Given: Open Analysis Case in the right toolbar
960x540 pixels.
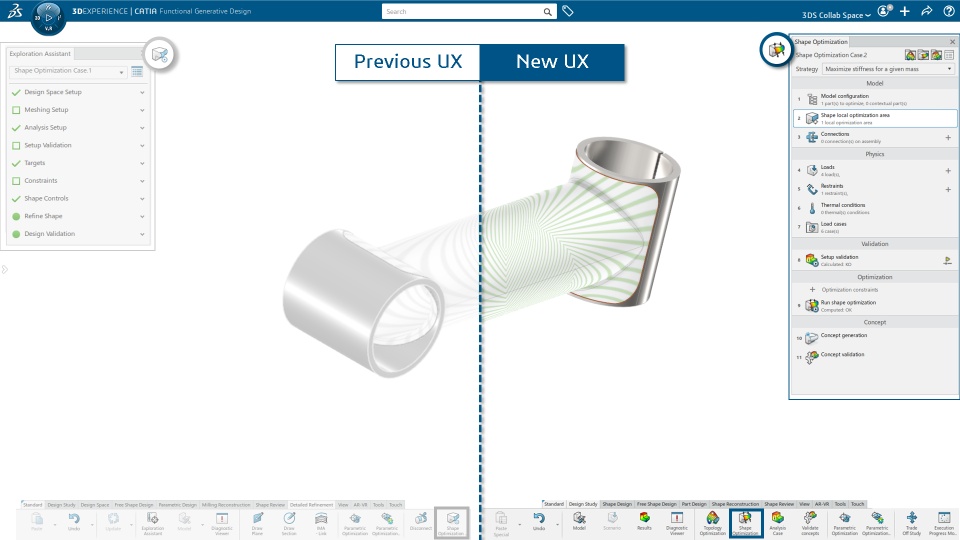Looking at the screenshot, I should tap(778, 524).
